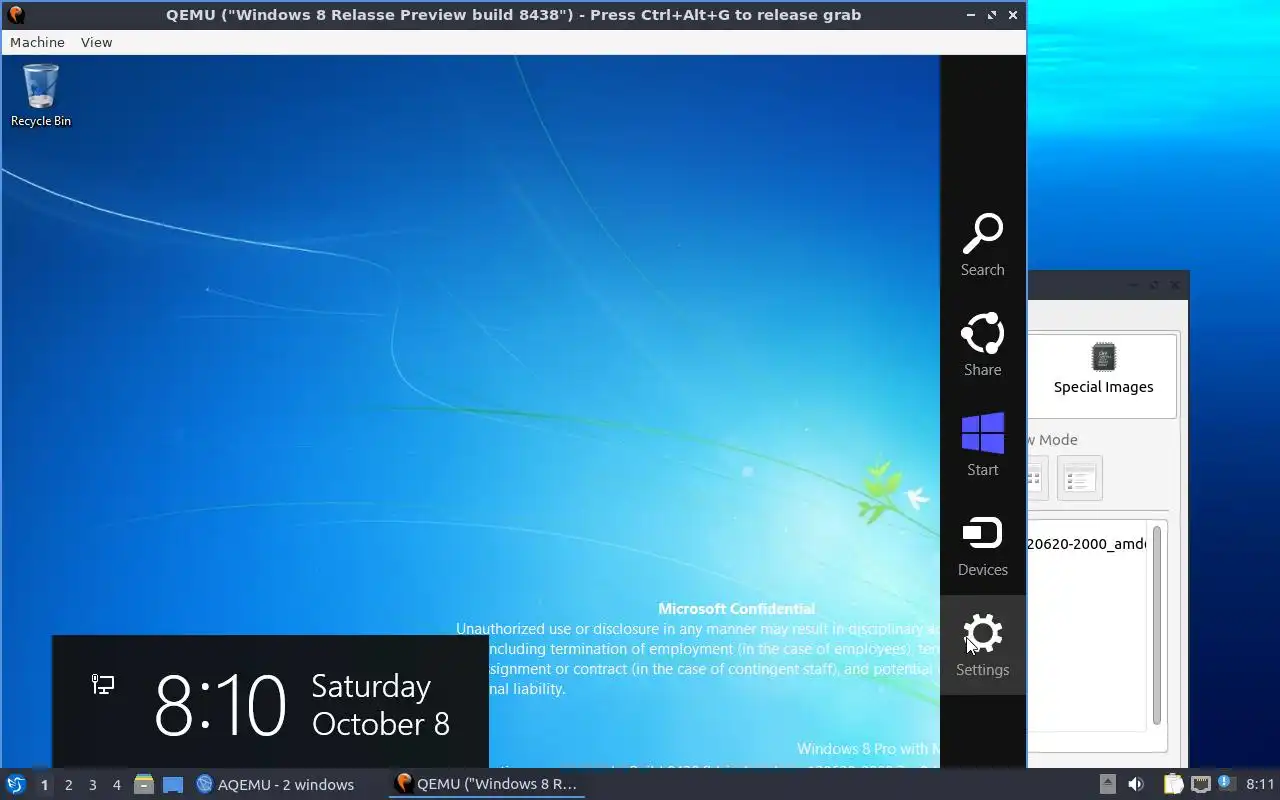Maximize the QEMU window

[992, 15]
